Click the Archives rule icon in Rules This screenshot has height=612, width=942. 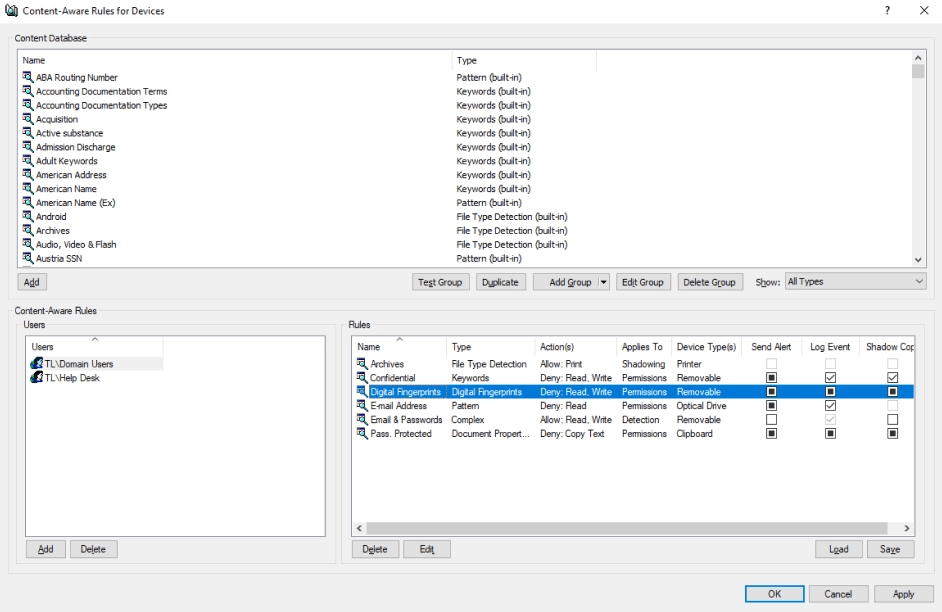click(362, 364)
